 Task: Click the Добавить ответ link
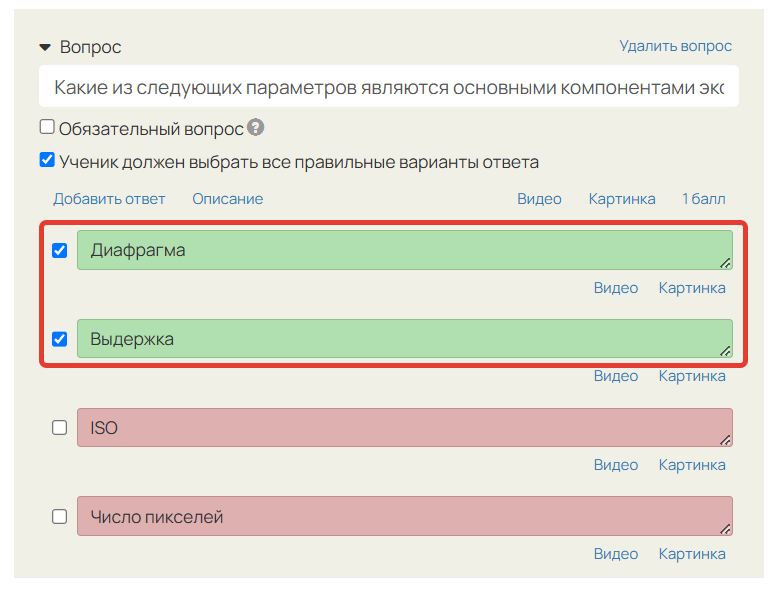click(109, 199)
